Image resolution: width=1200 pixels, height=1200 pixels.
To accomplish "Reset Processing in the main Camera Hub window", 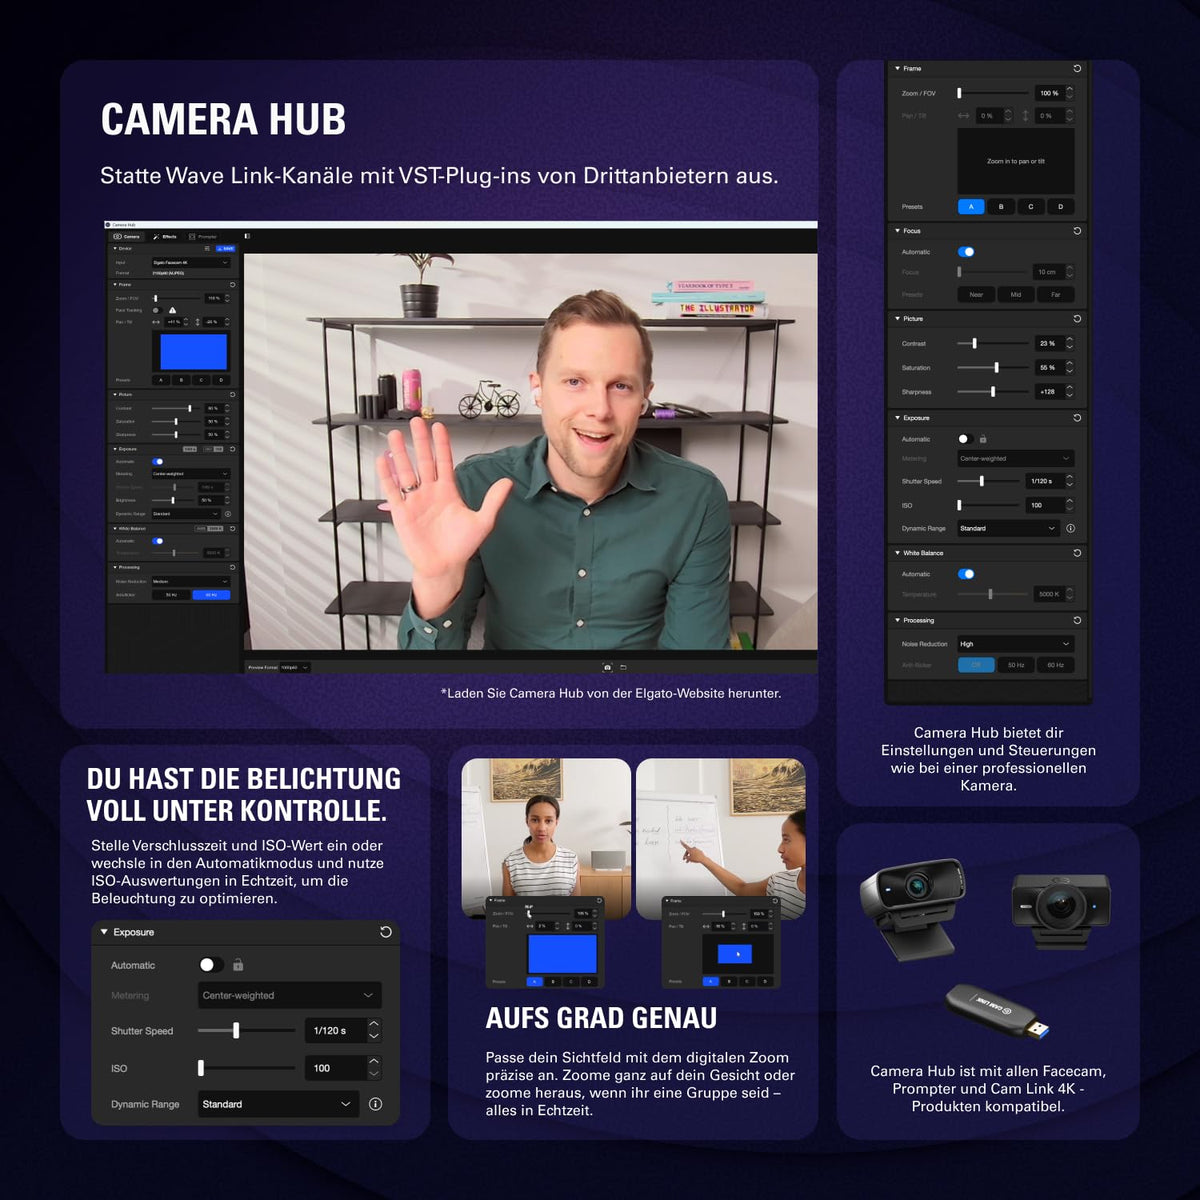I will point(232,567).
